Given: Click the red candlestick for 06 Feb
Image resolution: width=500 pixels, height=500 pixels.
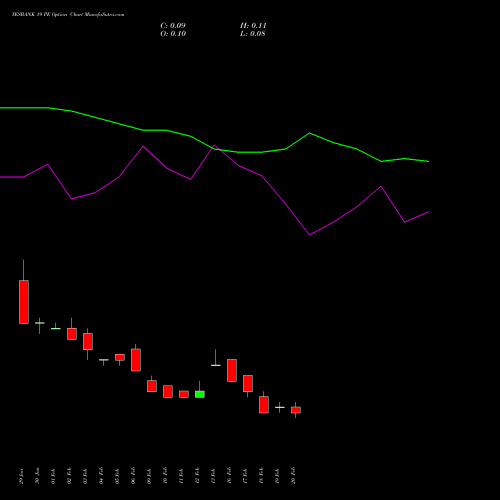Looking at the screenshot, I should coord(136,360).
